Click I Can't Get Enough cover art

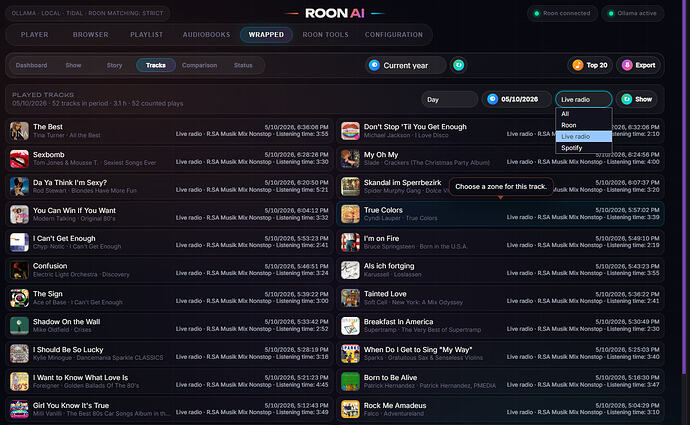click(x=19, y=242)
